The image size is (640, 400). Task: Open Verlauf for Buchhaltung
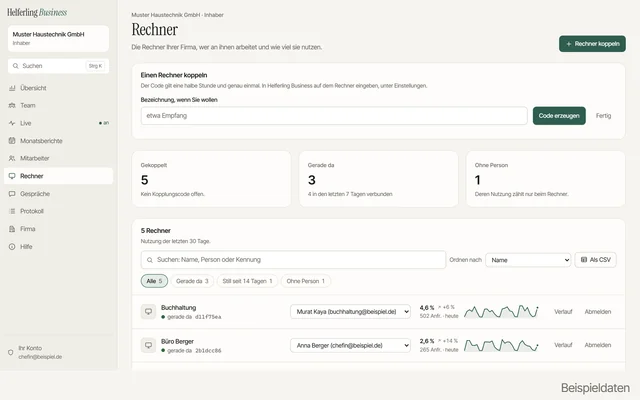pos(563,312)
